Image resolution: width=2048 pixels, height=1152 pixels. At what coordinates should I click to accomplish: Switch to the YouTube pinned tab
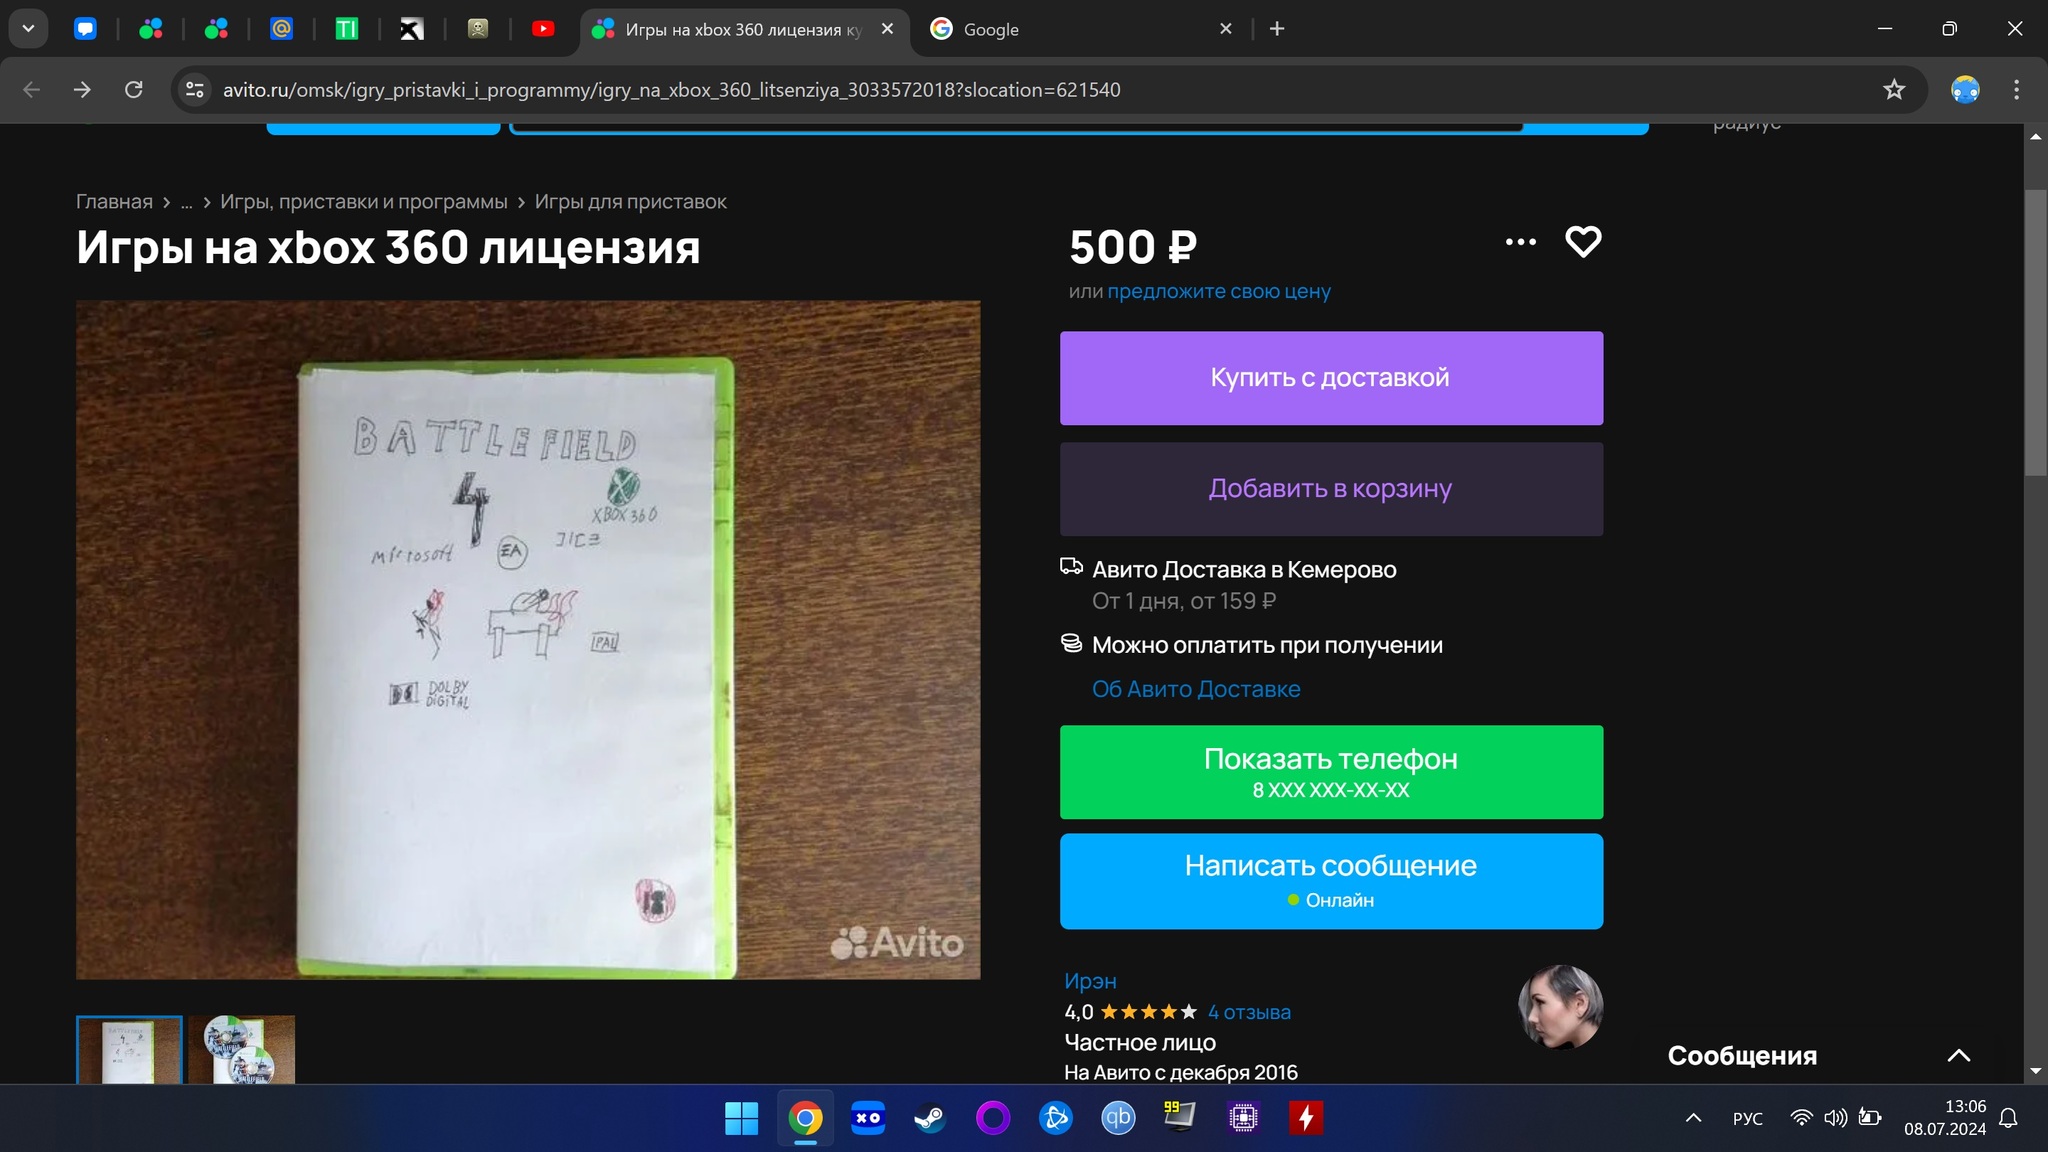(x=542, y=29)
